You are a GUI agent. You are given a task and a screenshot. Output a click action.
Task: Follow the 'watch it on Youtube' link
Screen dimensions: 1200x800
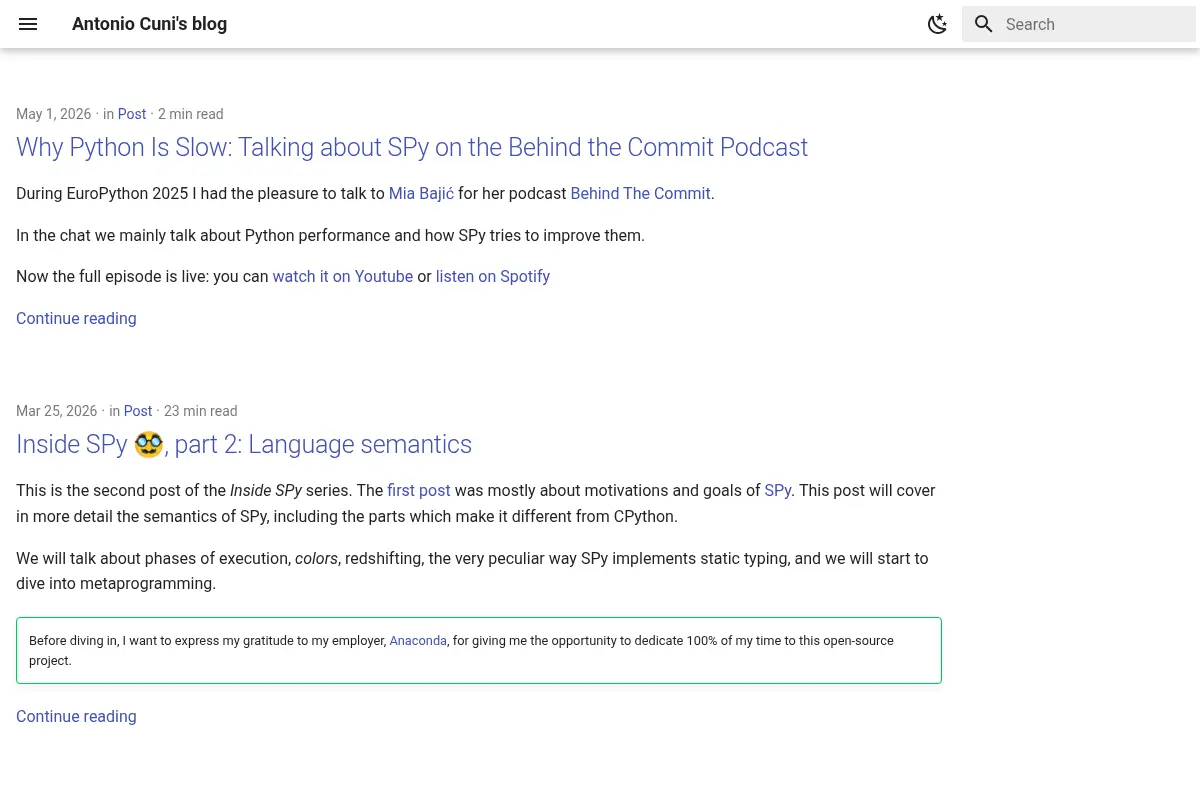click(x=343, y=277)
